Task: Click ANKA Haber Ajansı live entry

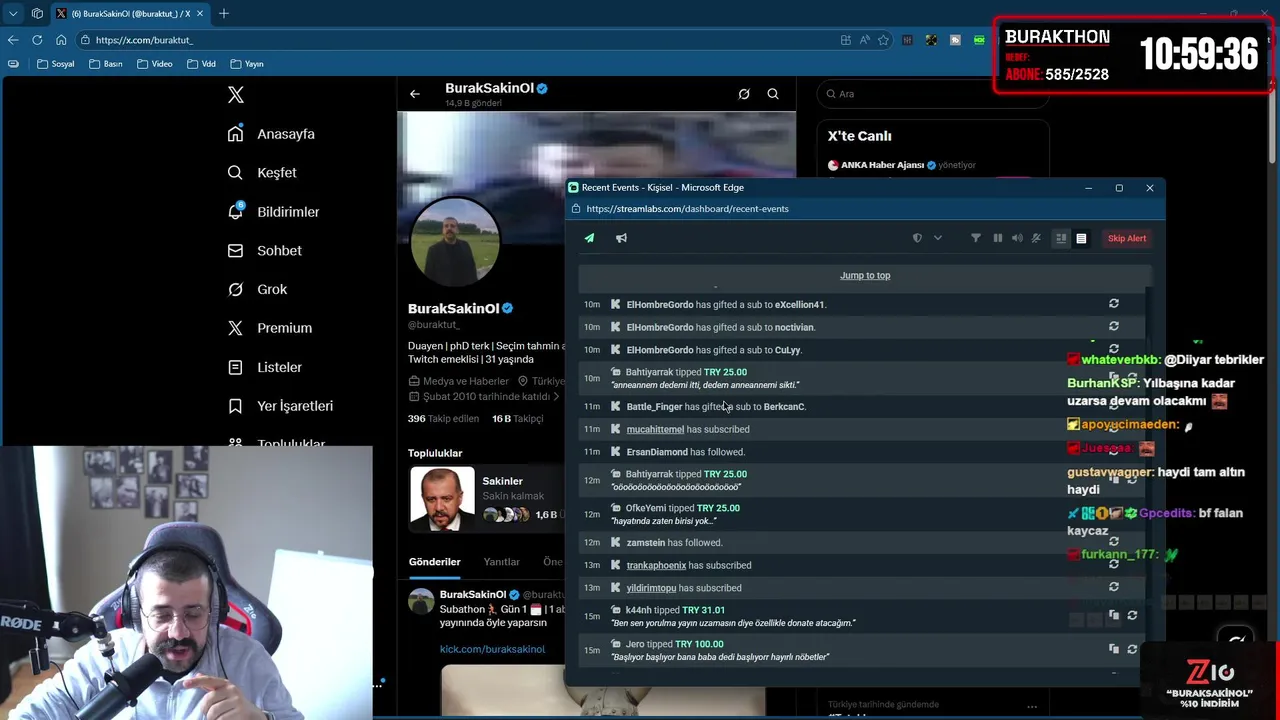Action: [x=901, y=165]
